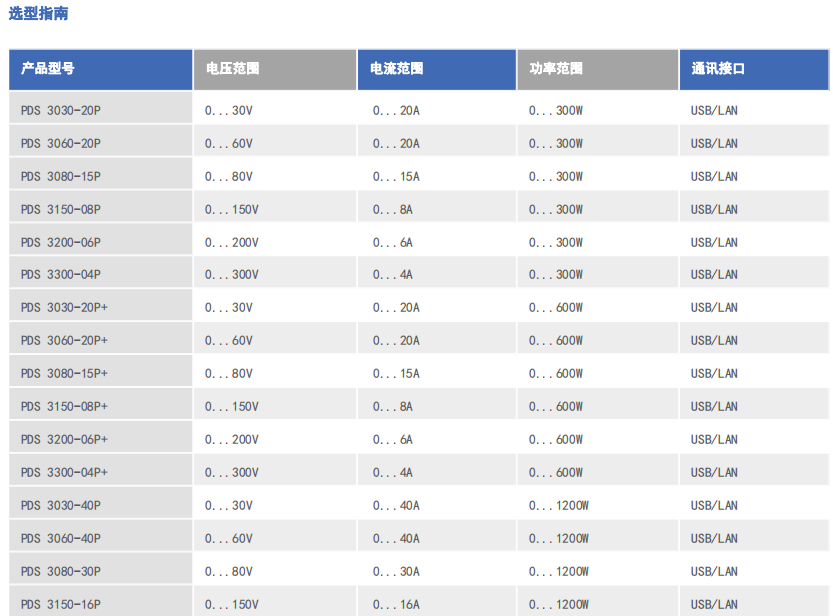Click voltage 0...80V in PDS 3080-15P row
This screenshot has height=616, width=833.
click(229, 176)
